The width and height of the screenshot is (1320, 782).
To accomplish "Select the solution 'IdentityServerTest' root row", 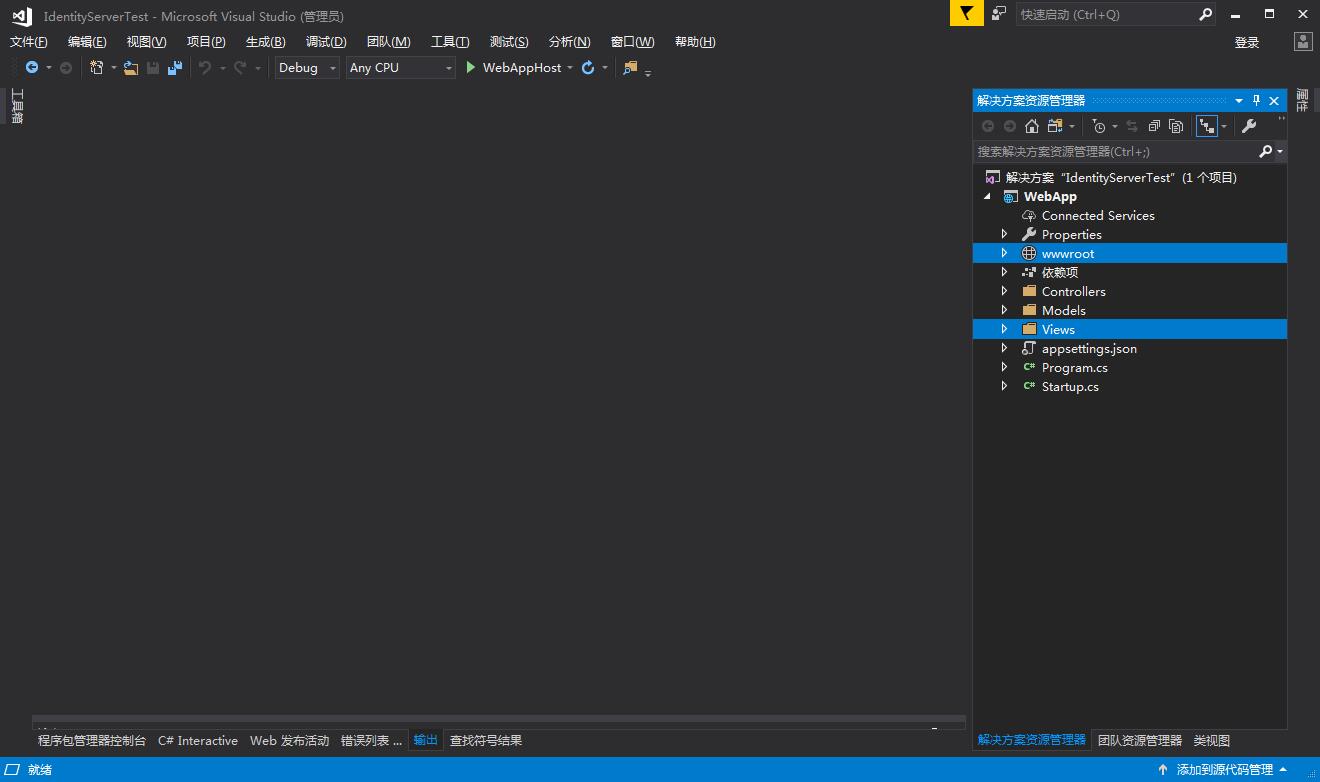I will coord(1130,178).
